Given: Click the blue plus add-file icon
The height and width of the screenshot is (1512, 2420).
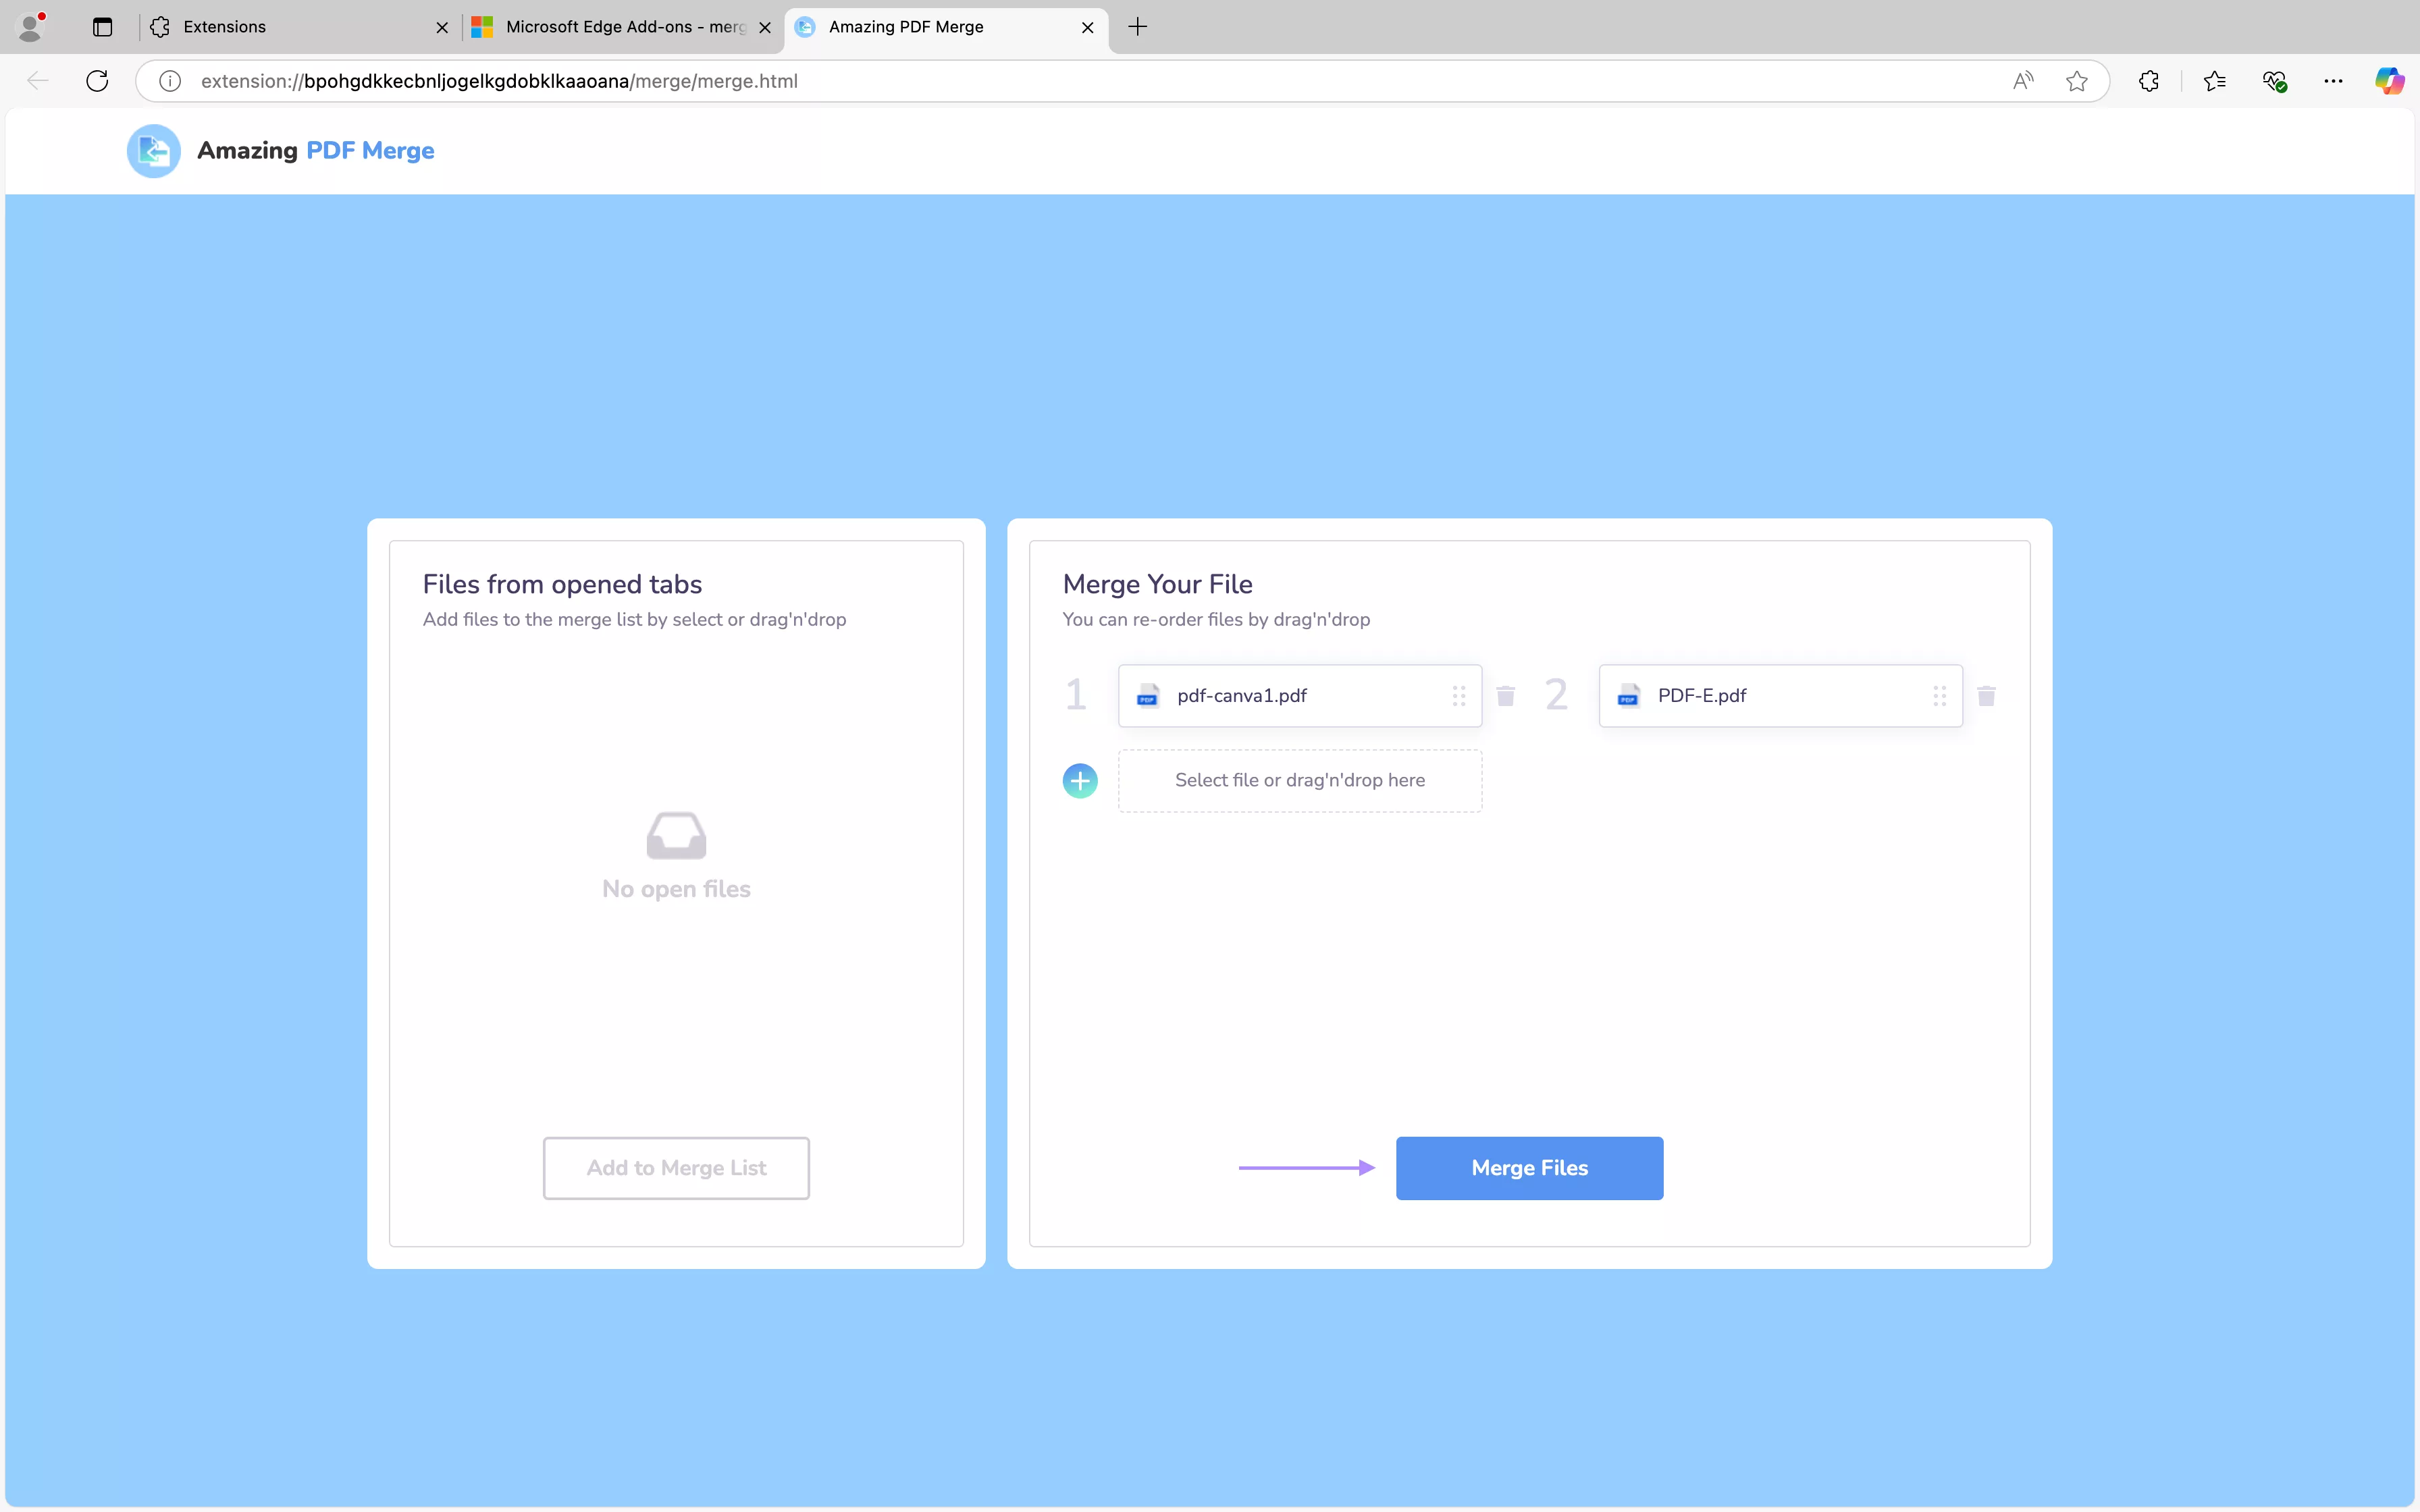Looking at the screenshot, I should [1080, 780].
